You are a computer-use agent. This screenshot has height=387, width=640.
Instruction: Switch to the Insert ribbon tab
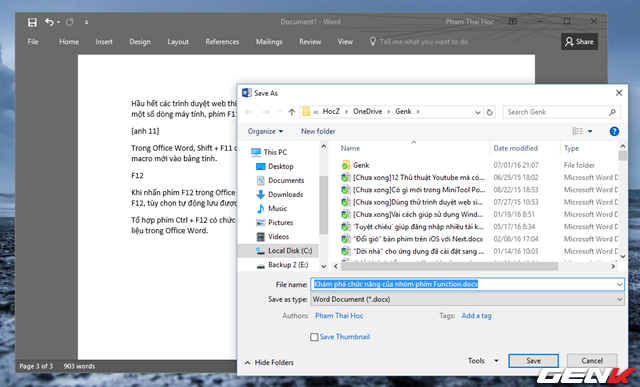[104, 42]
